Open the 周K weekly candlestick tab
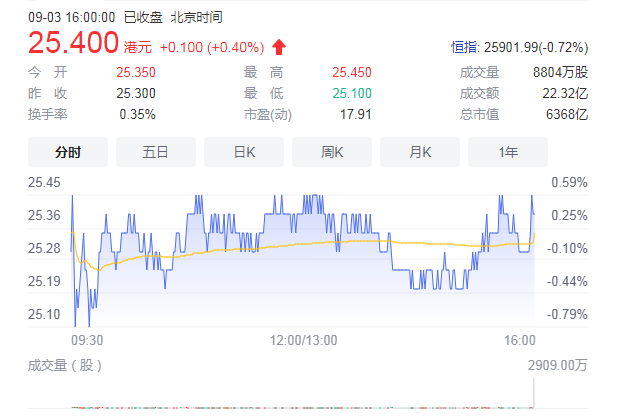The width and height of the screenshot is (624, 418). pyautogui.click(x=332, y=152)
